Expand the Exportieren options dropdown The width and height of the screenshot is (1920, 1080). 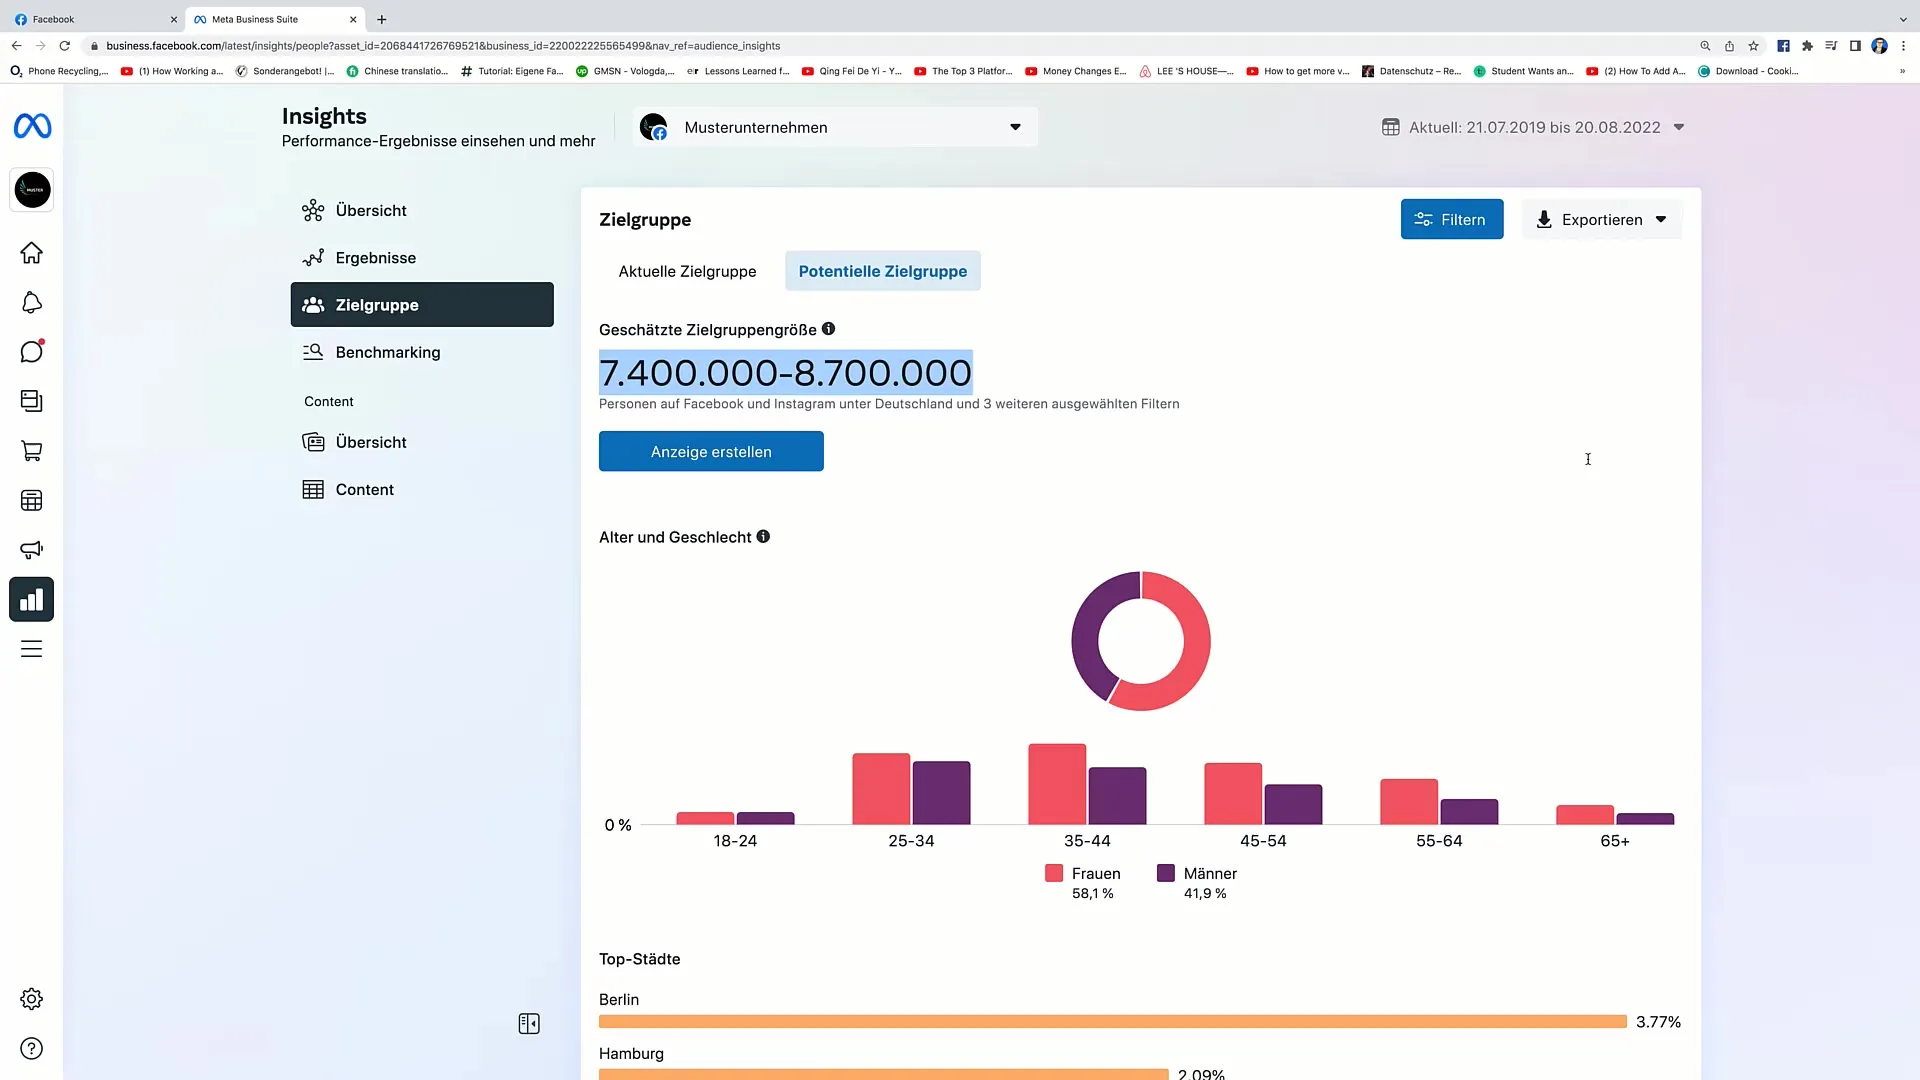pyautogui.click(x=1659, y=219)
